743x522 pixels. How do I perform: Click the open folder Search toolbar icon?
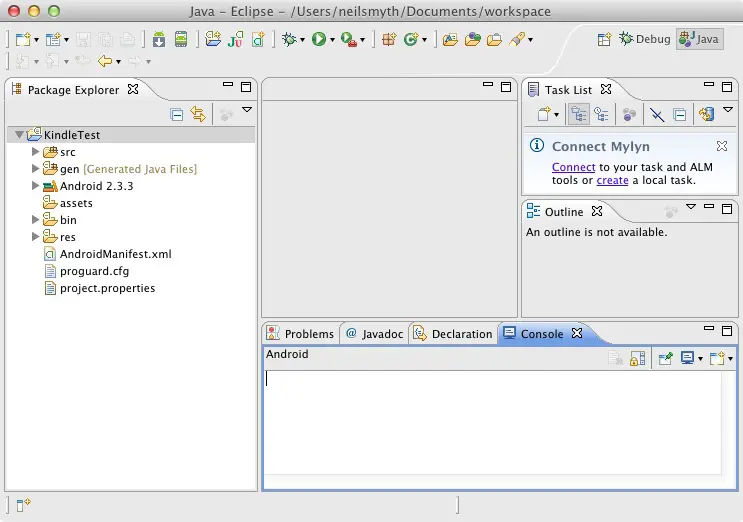click(494, 39)
